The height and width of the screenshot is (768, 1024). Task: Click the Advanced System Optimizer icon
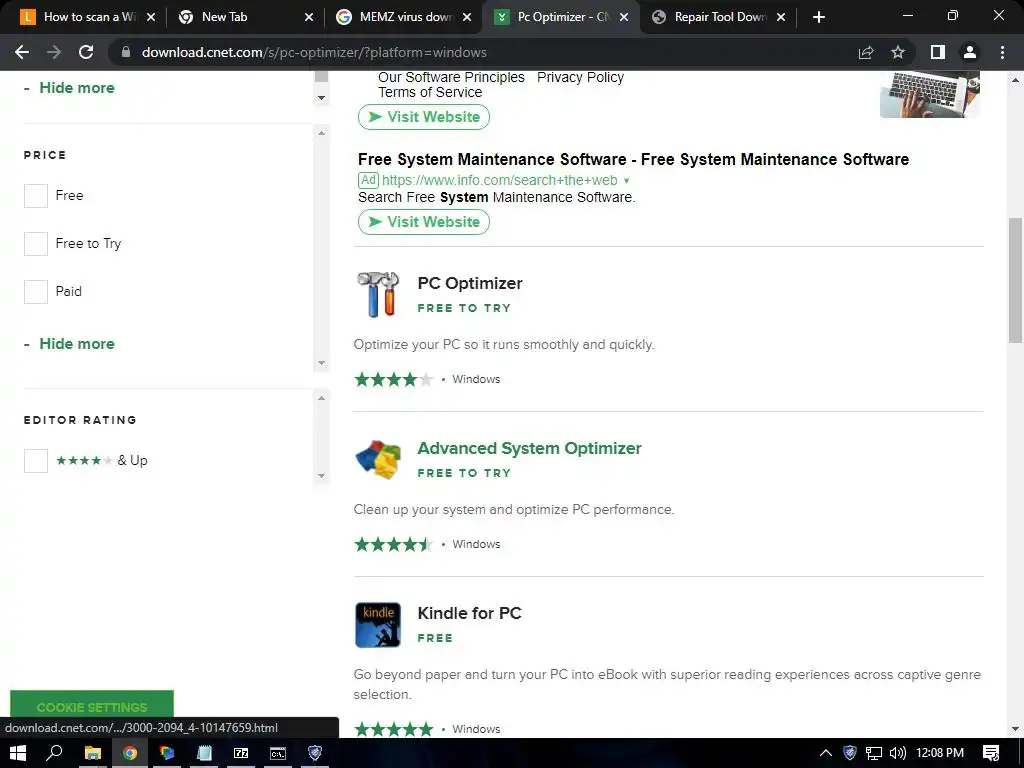pyautogui.click(x=378, y=459)
